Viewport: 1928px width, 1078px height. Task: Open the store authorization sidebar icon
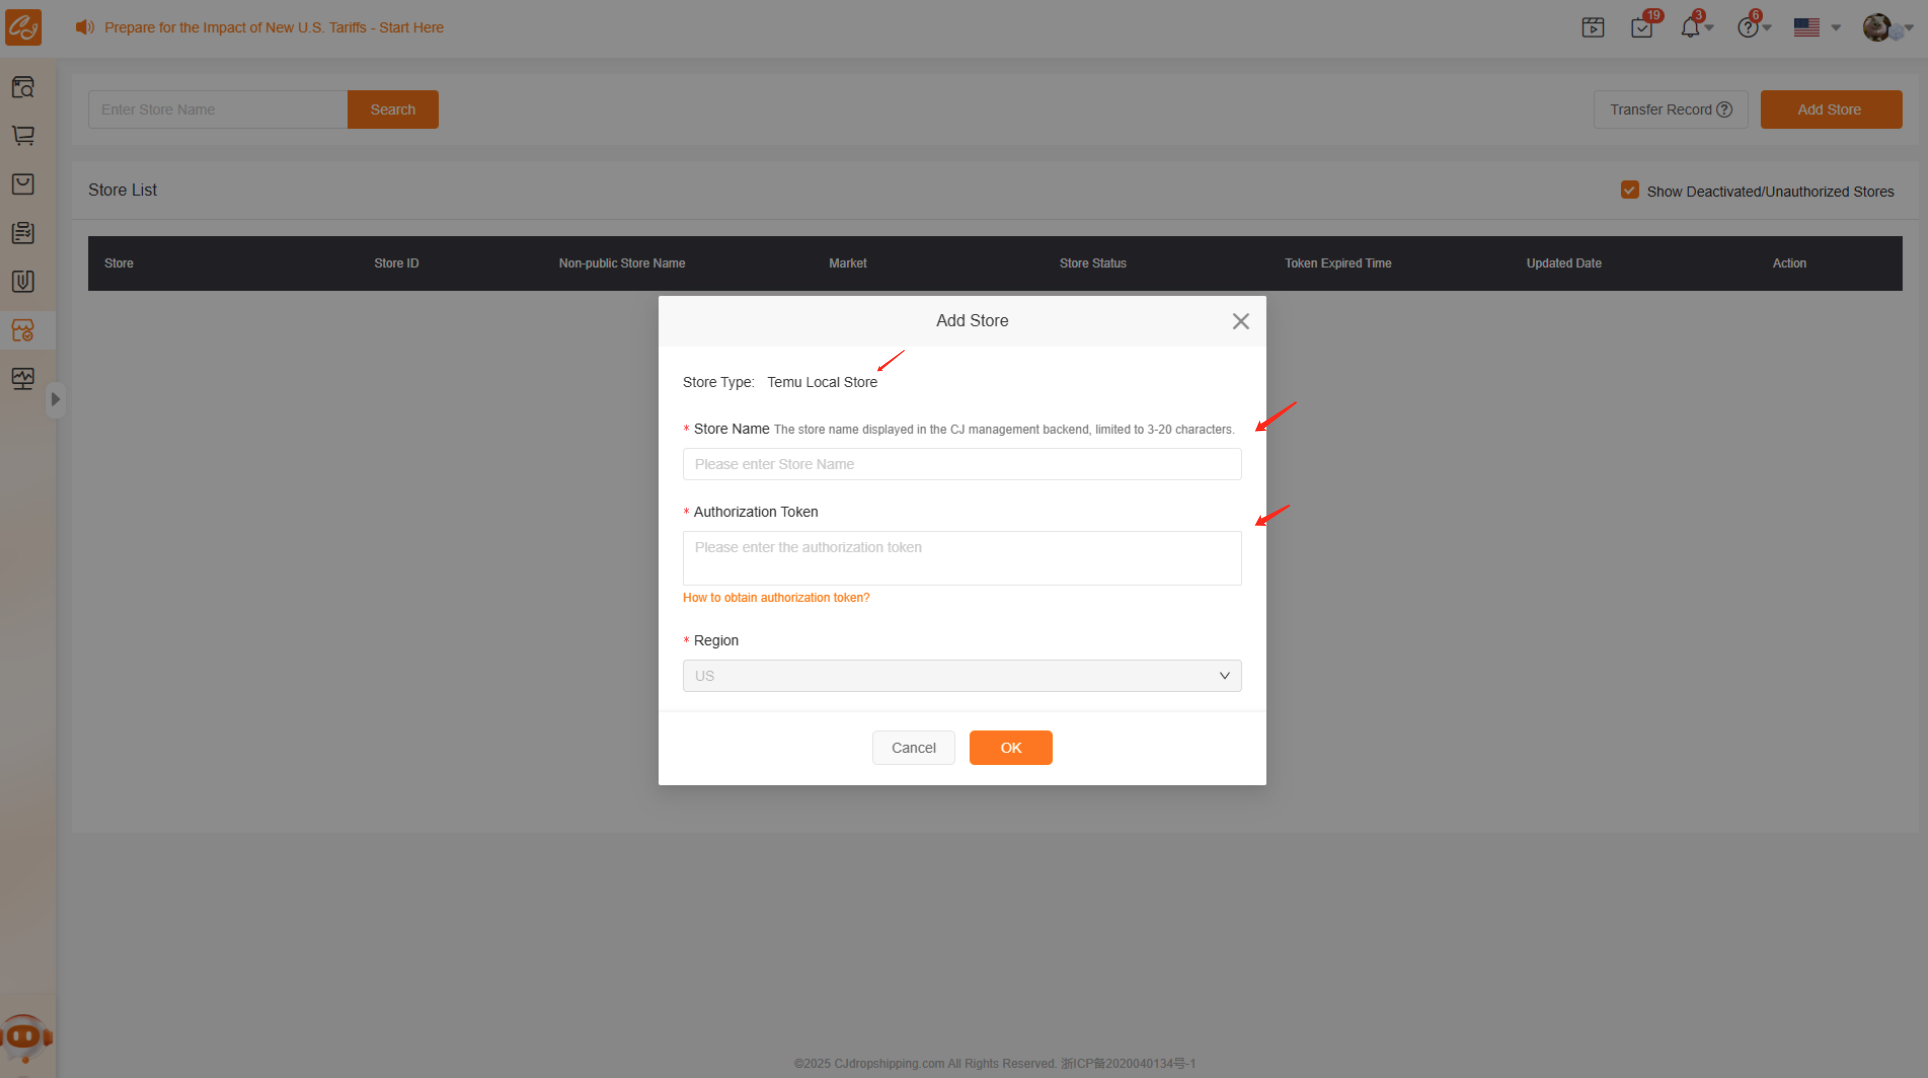point(23,330)
